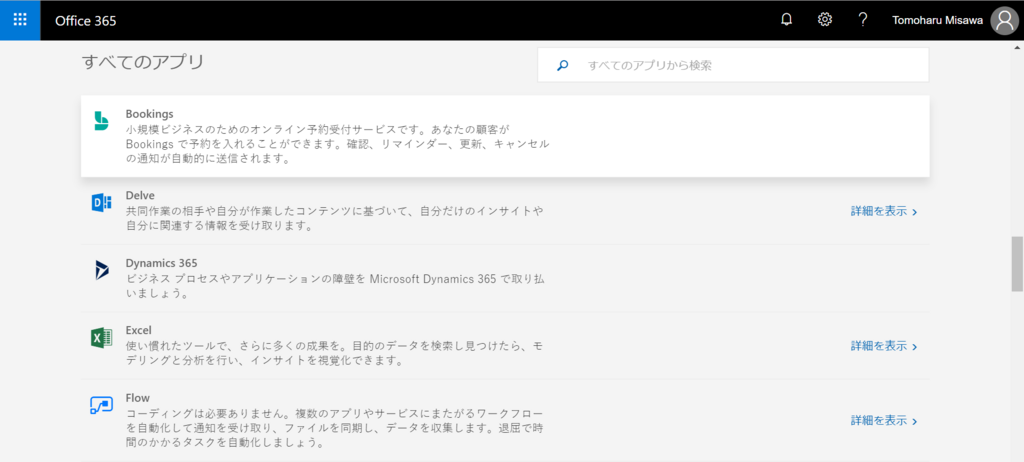Open the app launcher waffle icon
1024x462 pixels.
pyautogui.click(x=20, y=20)
